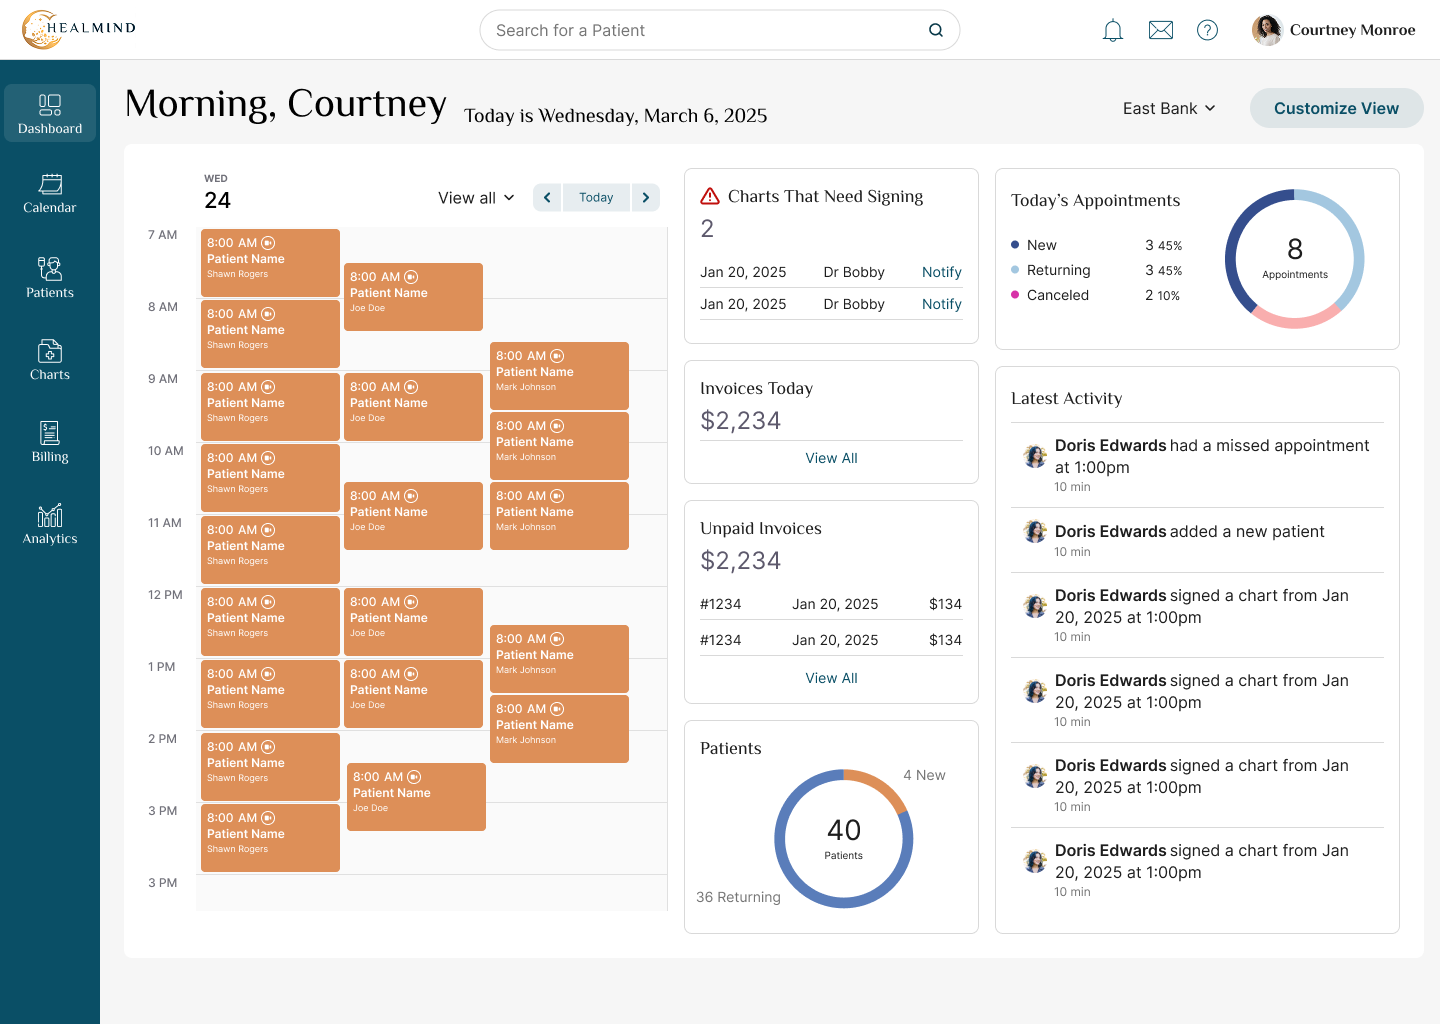Click the help question mark icon

[1208, 30]
